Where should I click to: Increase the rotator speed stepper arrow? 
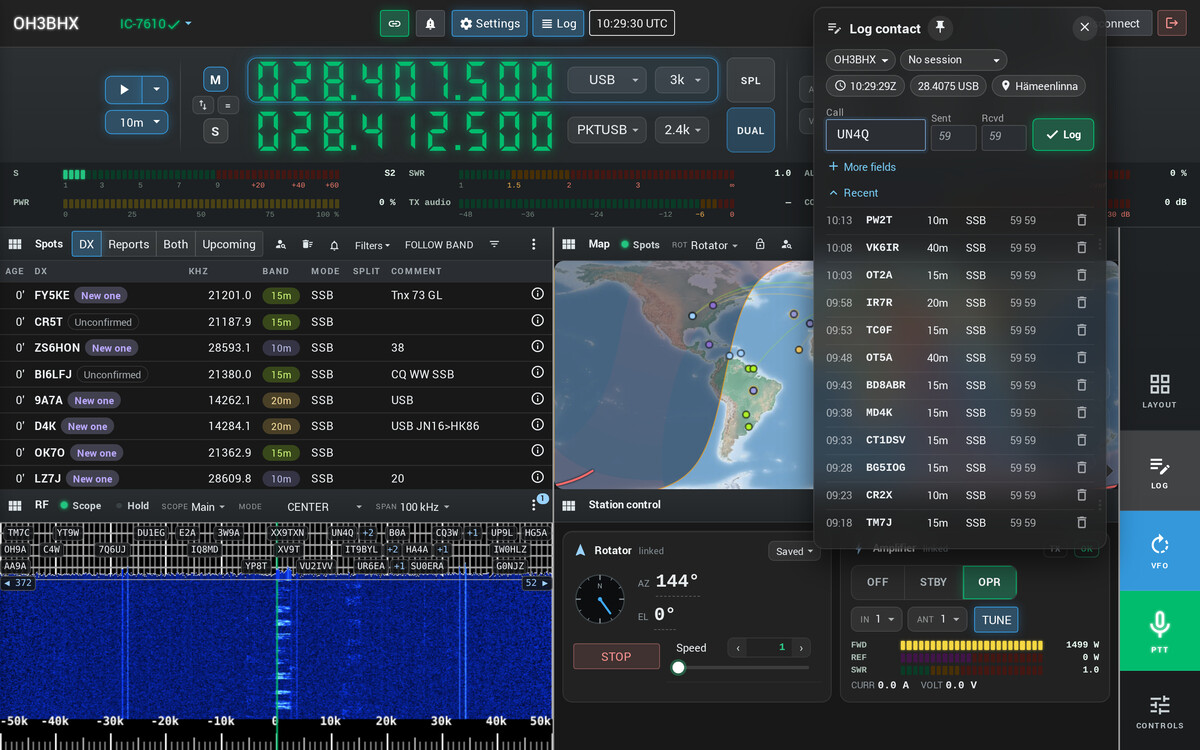click(x=801, y=648)
